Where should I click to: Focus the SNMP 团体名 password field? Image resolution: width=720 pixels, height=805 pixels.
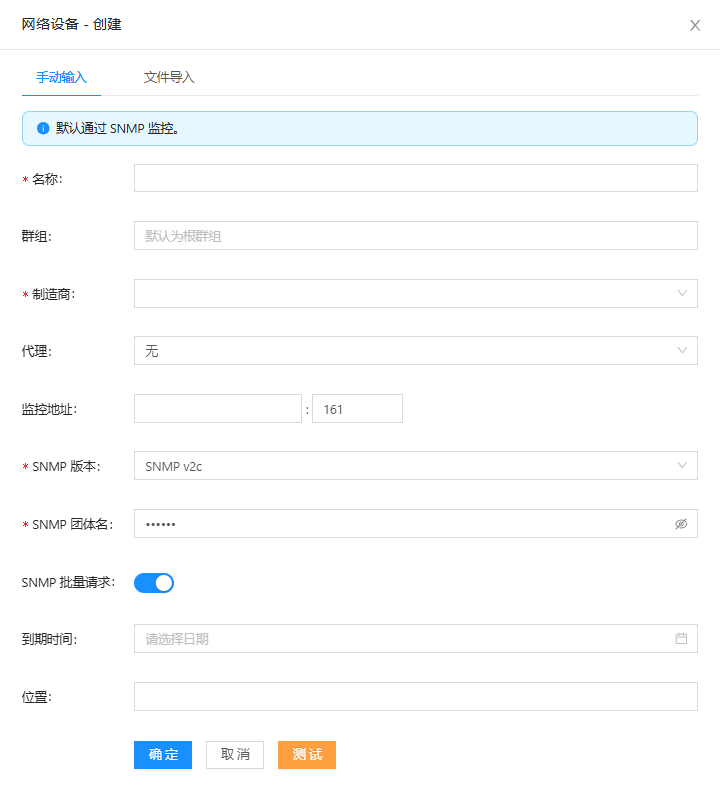(x=400, y=523)
